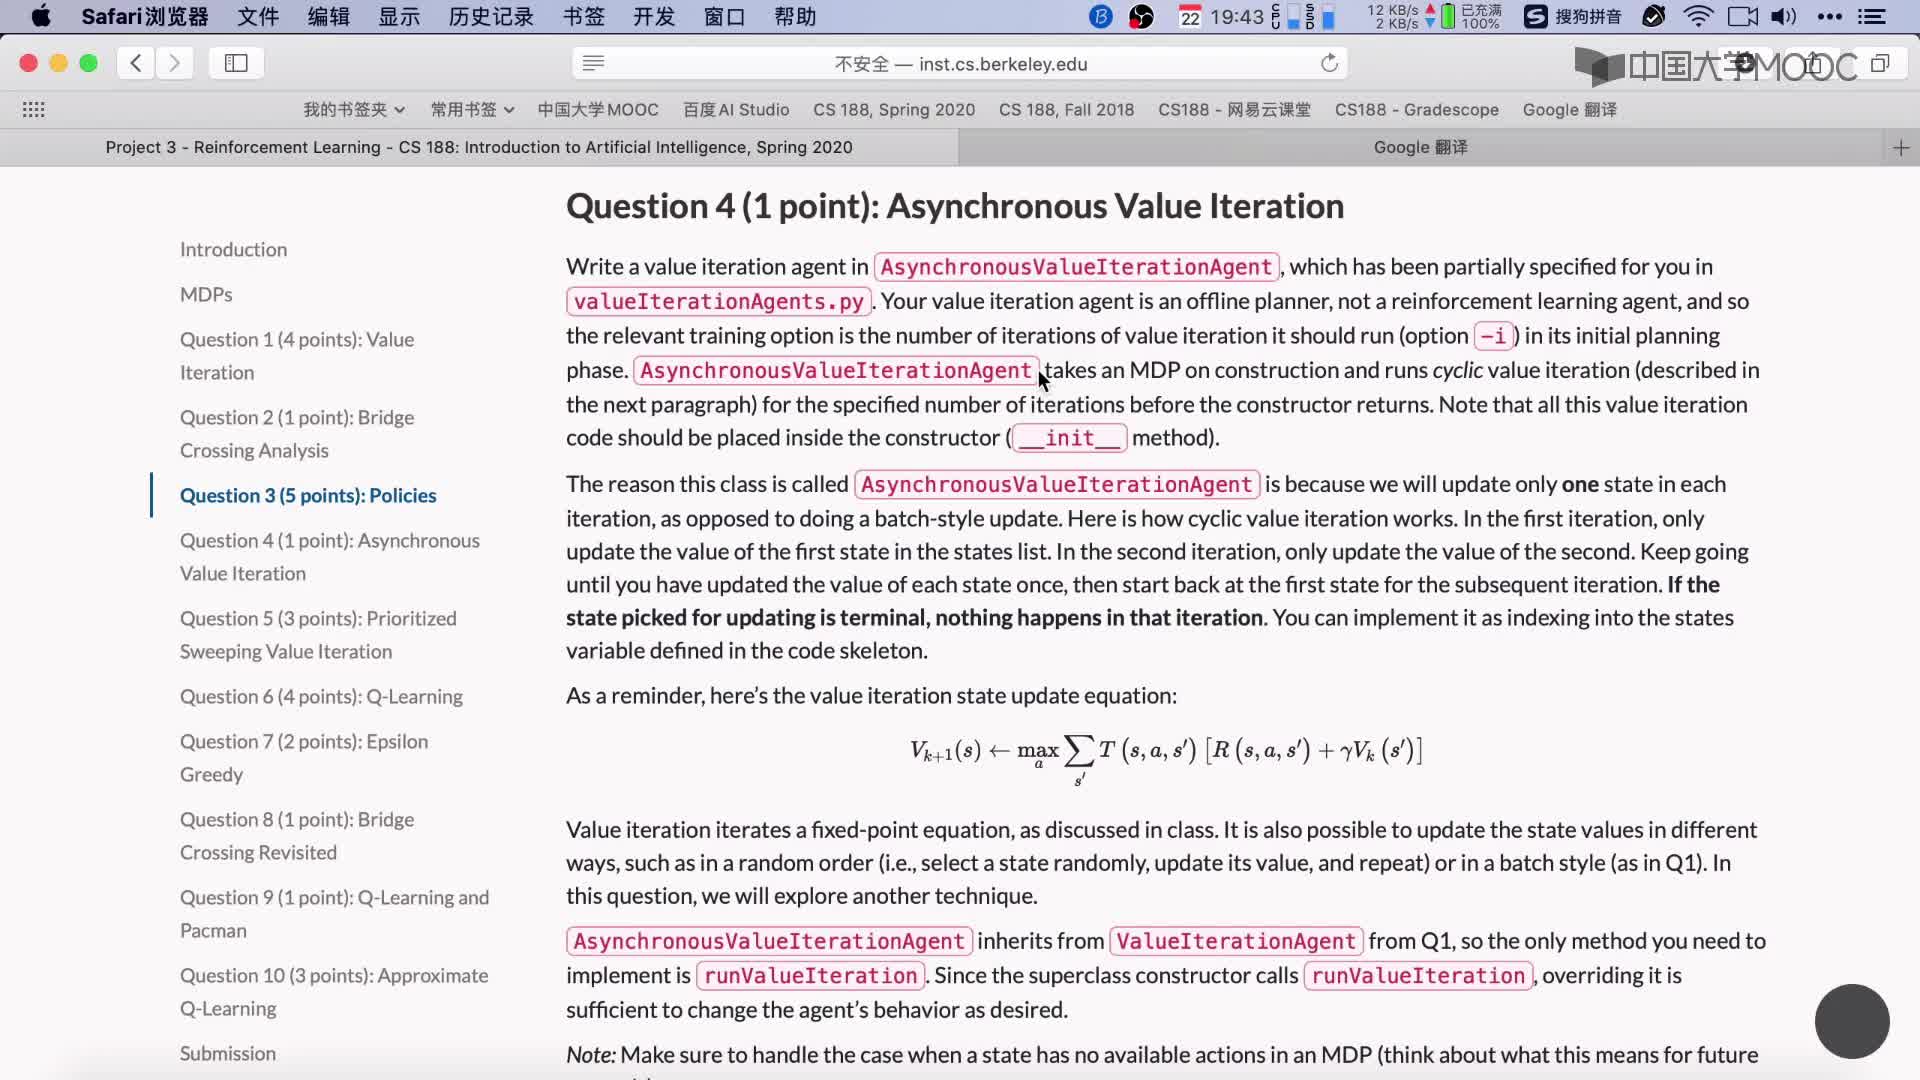Screen dimensions: 1920x1080
Task: Reload the current page
Action: pyautogui.click(x=1329, y=63)
